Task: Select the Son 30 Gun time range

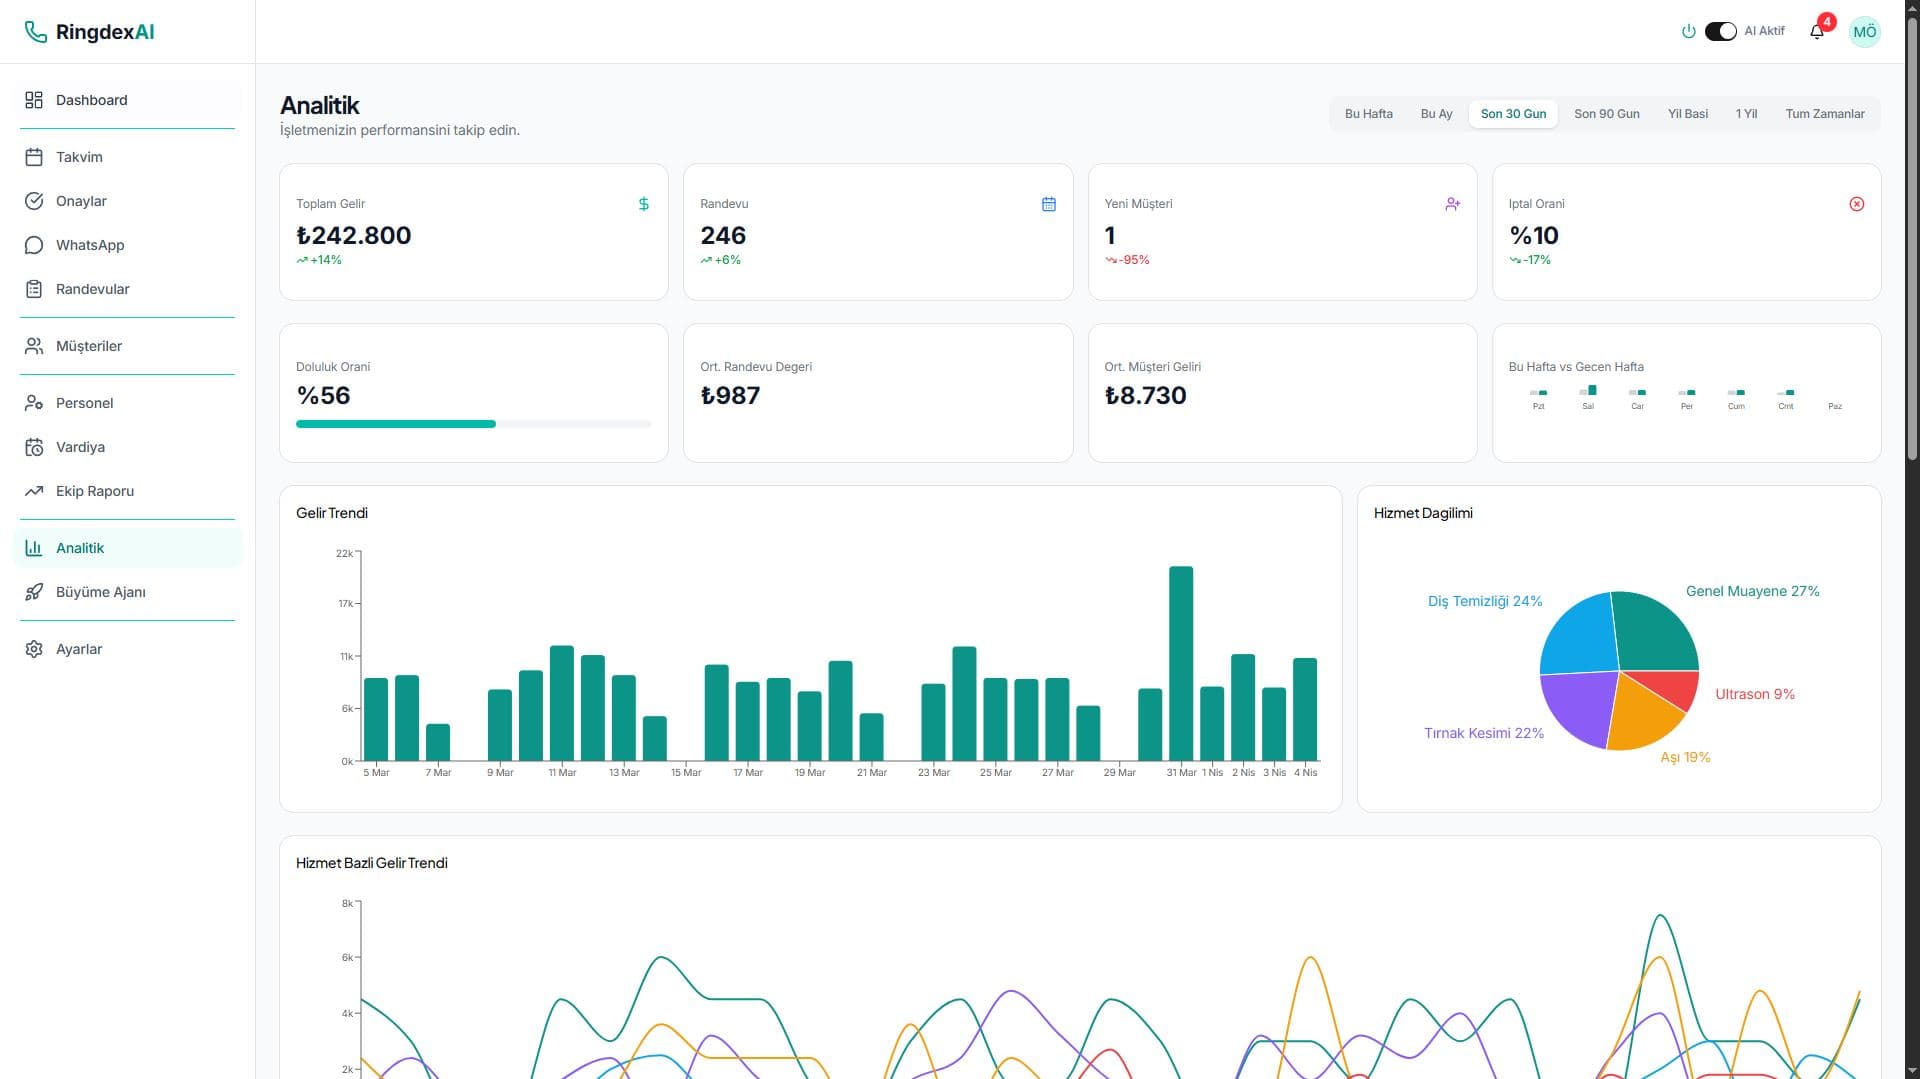Action: pos(1513,114)
